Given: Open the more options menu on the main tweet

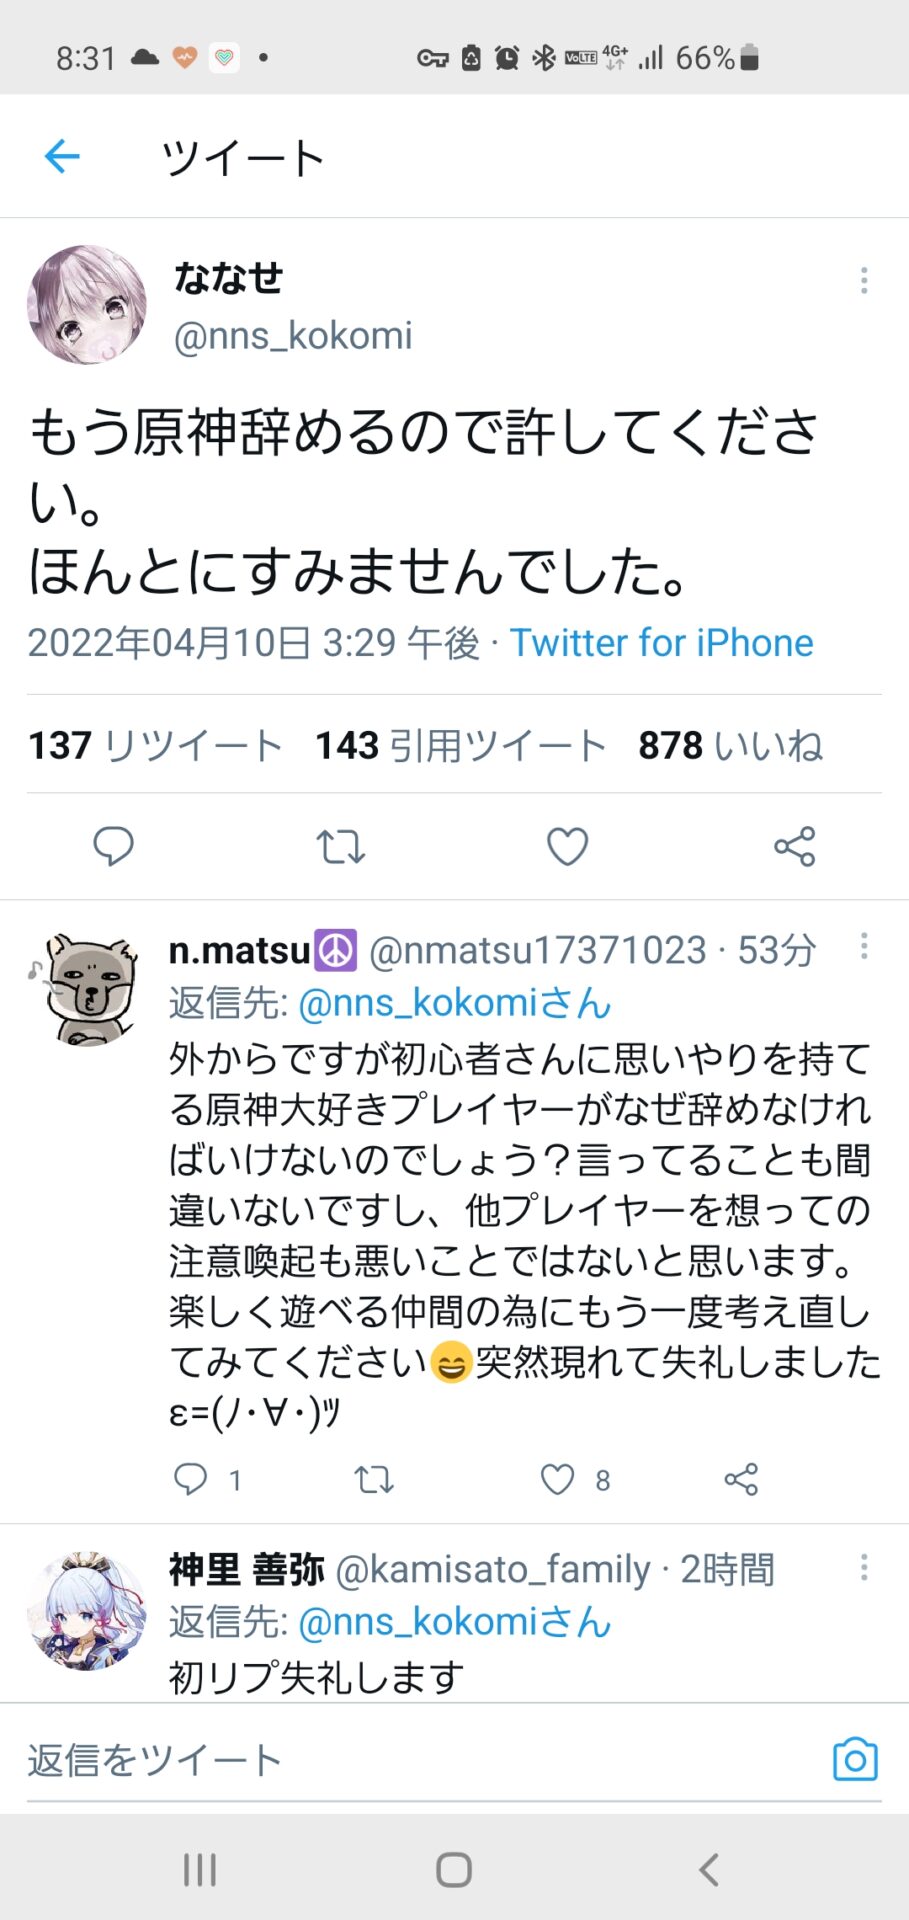Looking at the screenshot, I should 864,281.
